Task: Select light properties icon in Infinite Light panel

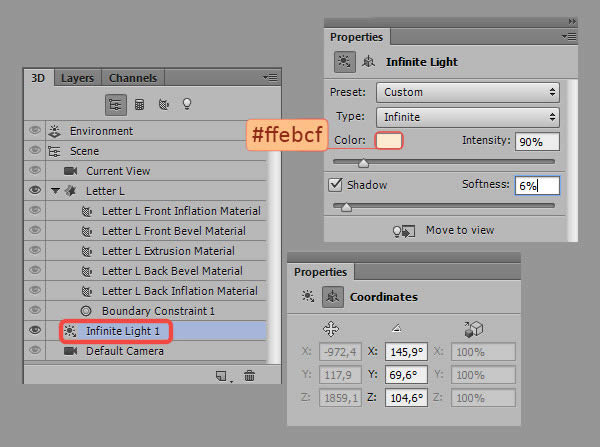Action: (344, 62)
